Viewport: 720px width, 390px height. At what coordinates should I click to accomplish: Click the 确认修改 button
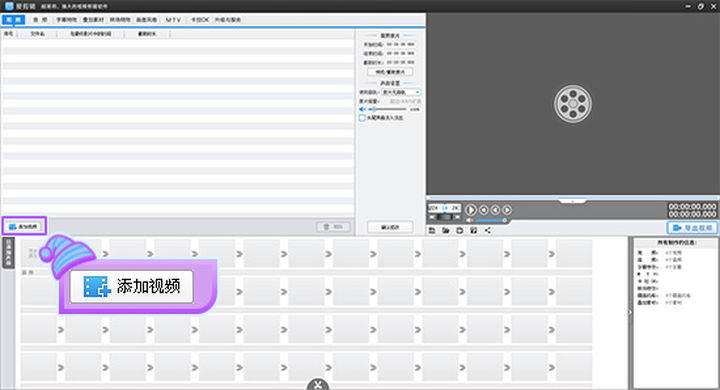[390, 227]
